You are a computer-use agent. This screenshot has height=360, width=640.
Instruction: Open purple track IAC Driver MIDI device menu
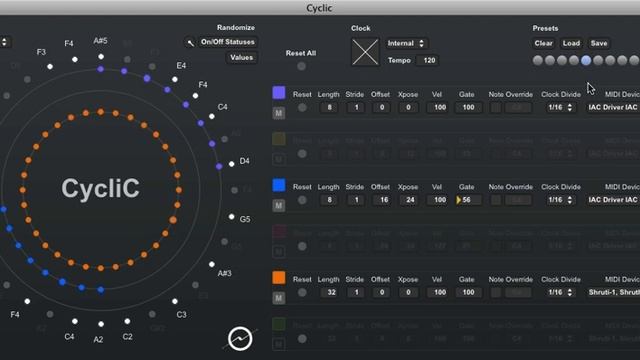tap(613, 108)
